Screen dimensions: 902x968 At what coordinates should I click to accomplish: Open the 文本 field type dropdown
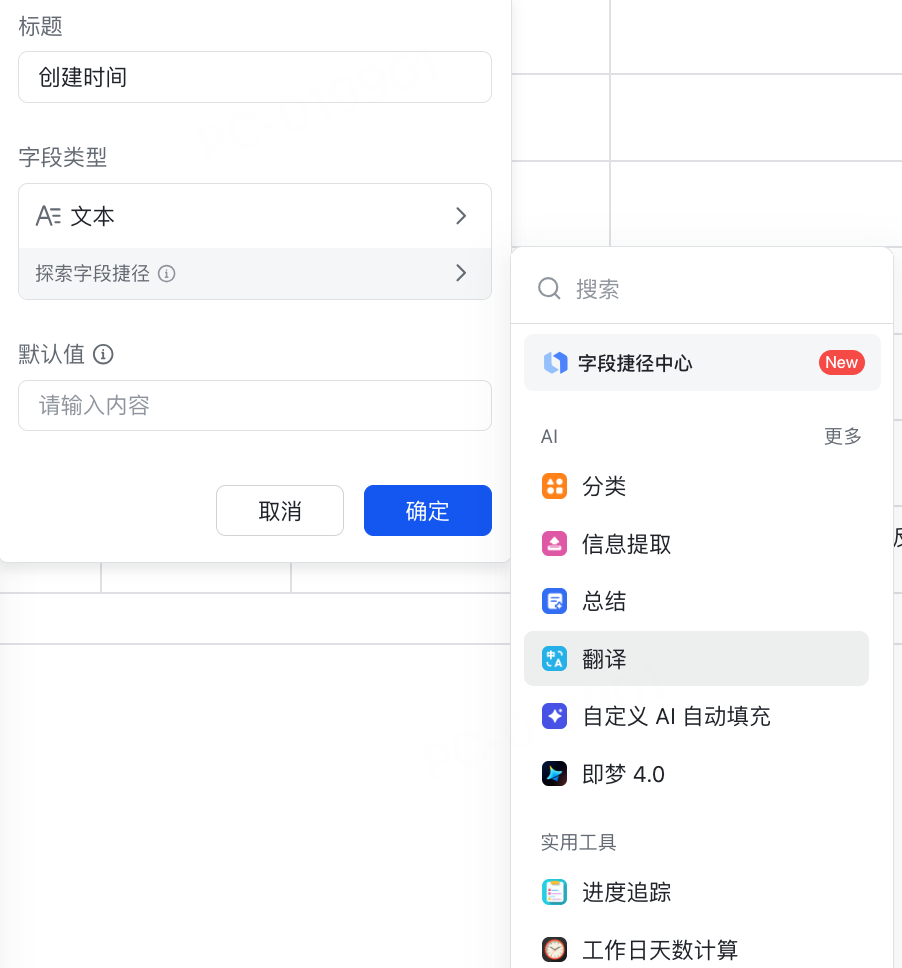coord(254,216)
